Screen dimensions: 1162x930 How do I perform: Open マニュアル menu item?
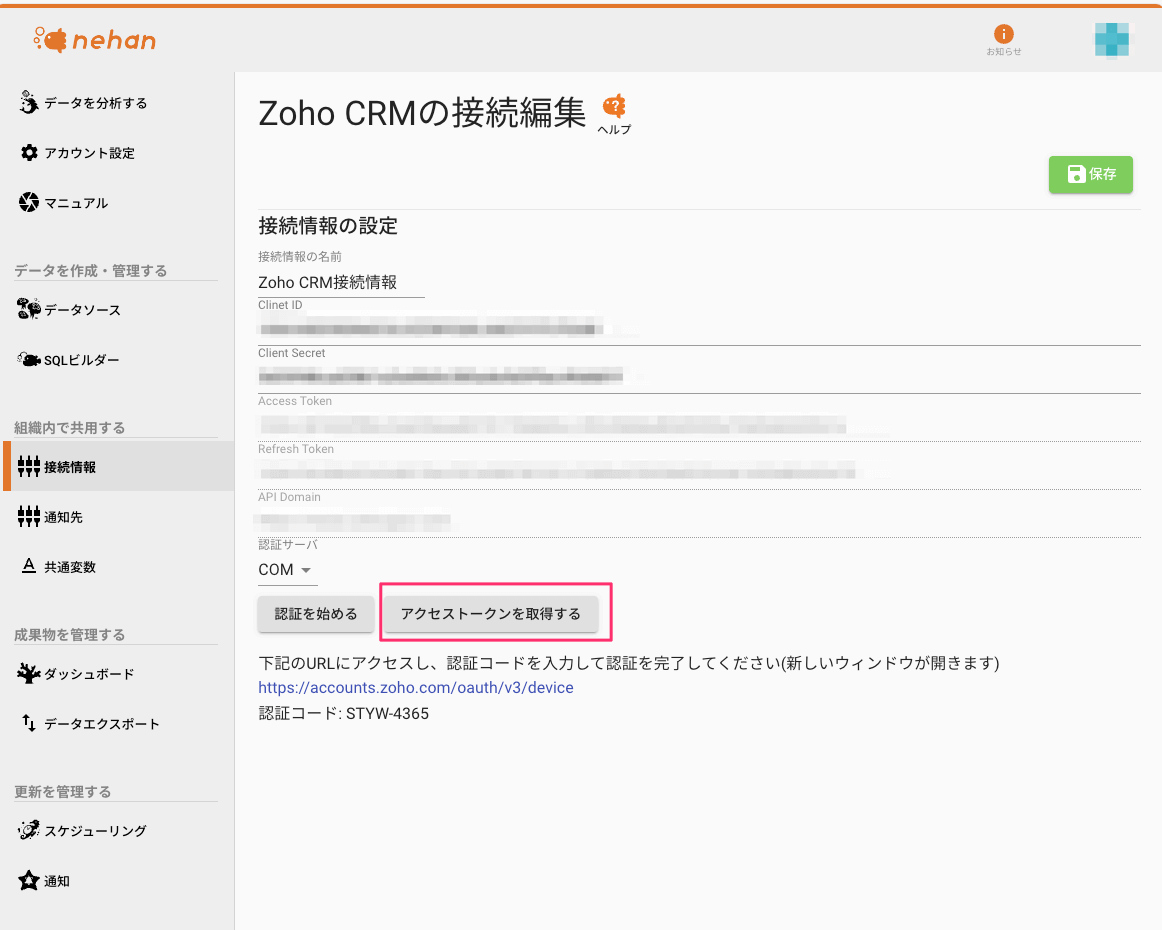(x=76, y=203)
